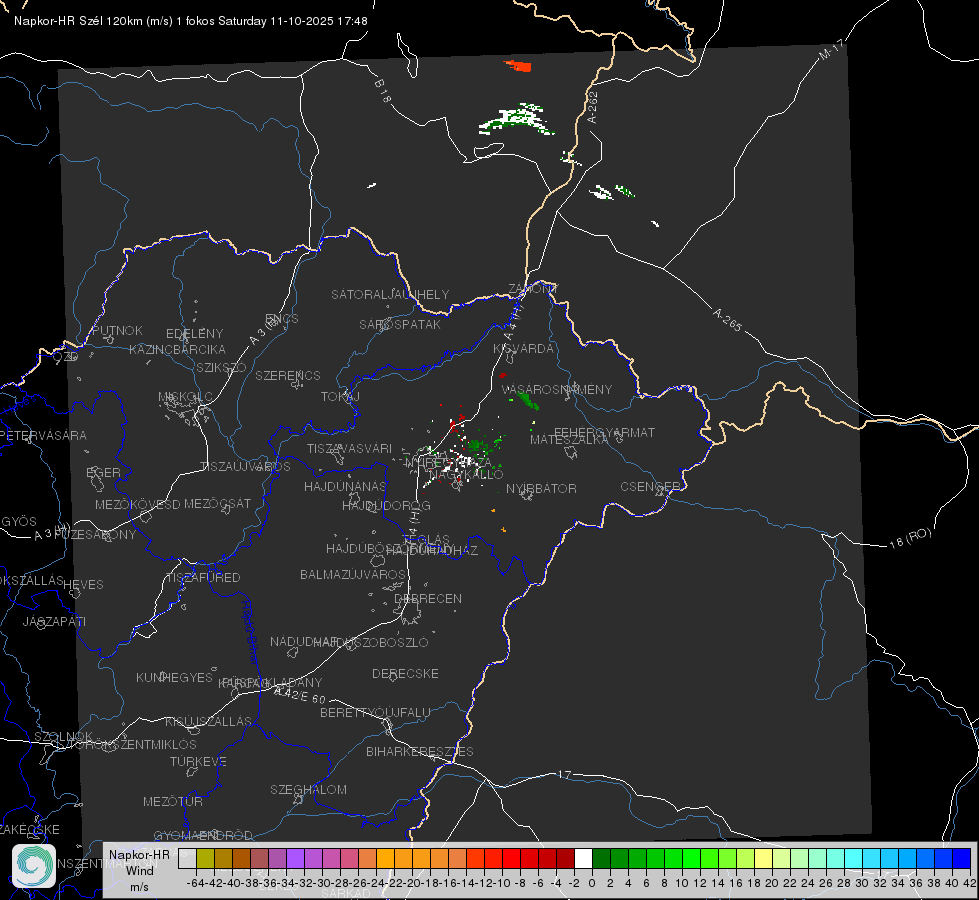Select the KUNHEGYES label
Screen dimensions: 979x900
click(x=174, y=677)
